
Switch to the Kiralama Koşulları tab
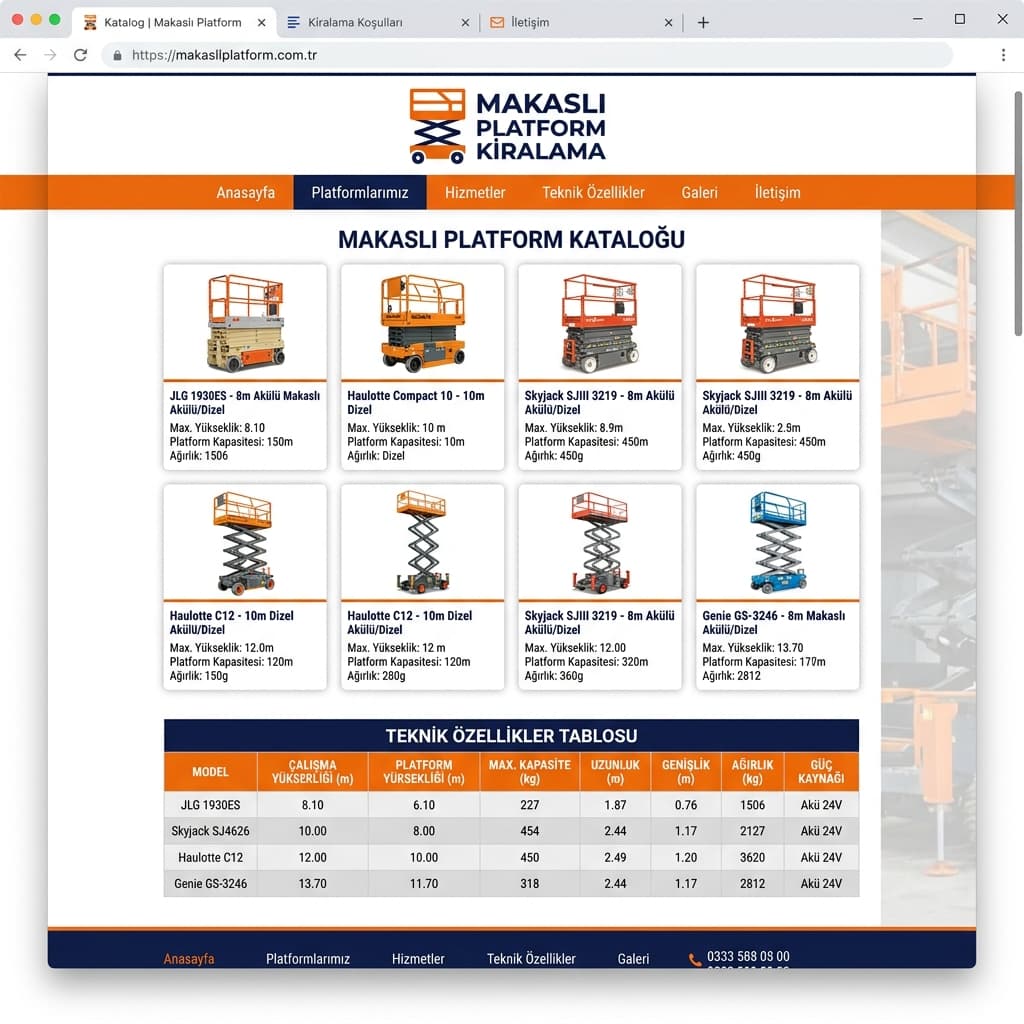[377, 23]
